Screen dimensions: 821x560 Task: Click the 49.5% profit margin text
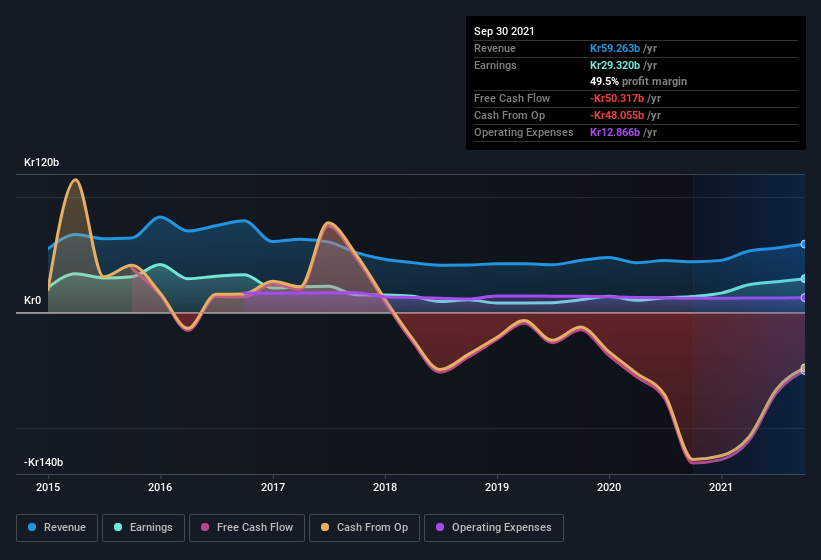(638, 81)
